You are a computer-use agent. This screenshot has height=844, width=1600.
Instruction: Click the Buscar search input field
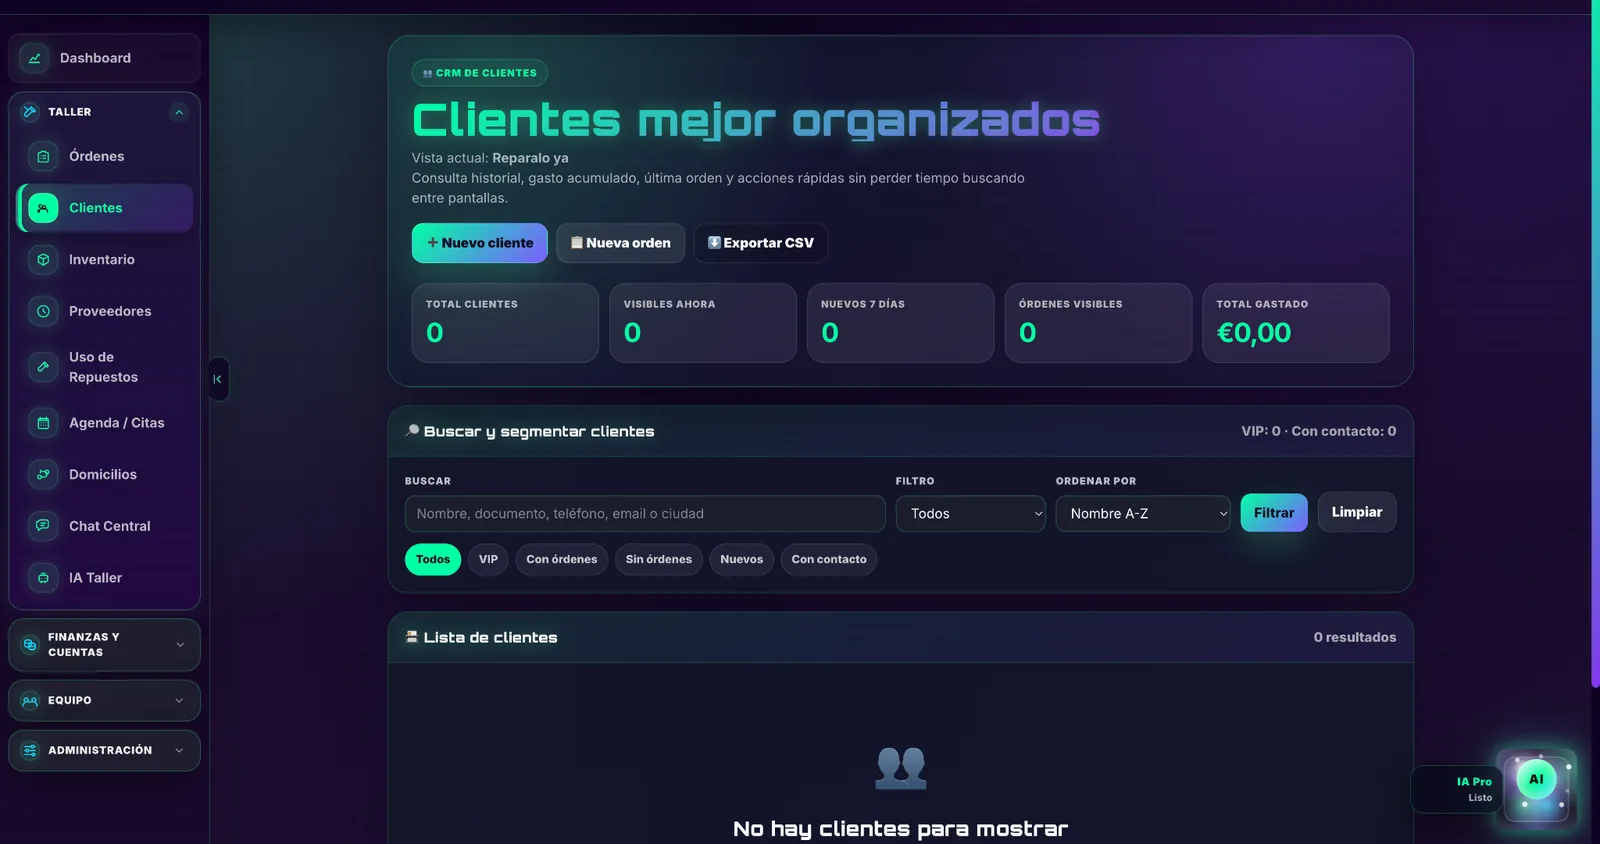tap(645, 514)
